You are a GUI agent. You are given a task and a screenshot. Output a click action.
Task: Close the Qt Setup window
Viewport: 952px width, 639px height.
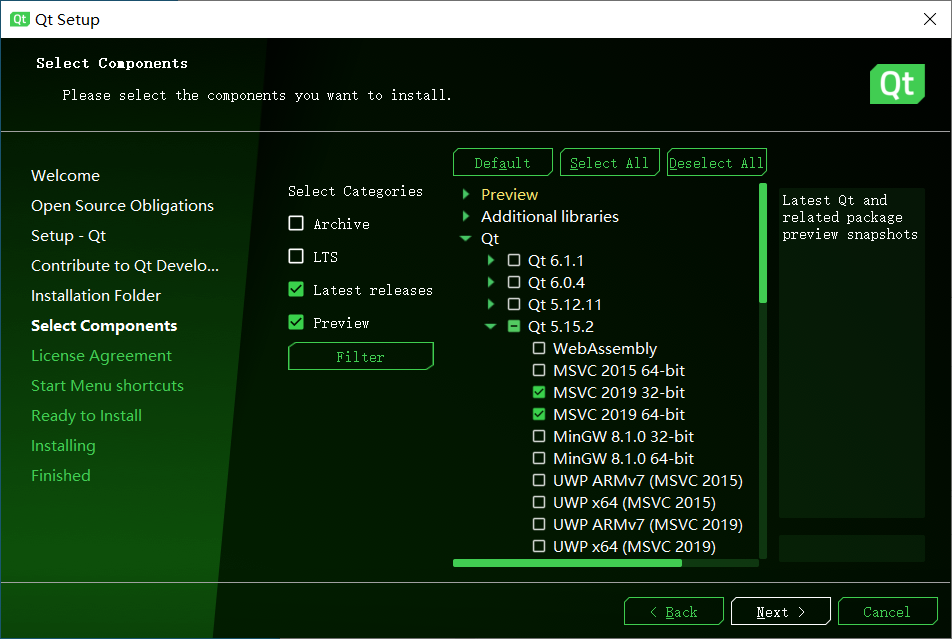[930, 19]
